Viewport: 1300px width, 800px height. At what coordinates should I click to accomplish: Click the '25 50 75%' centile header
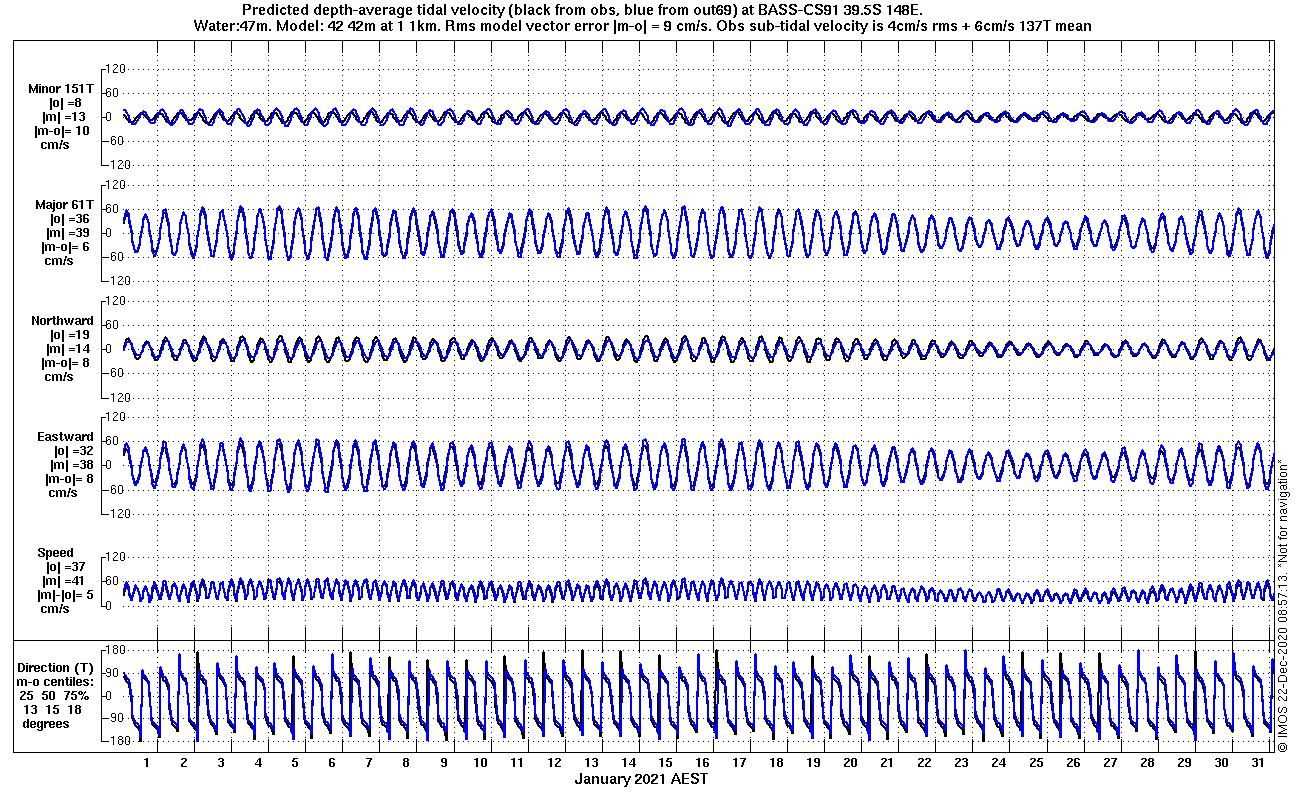pyautogui.click(x=53, y=695)
